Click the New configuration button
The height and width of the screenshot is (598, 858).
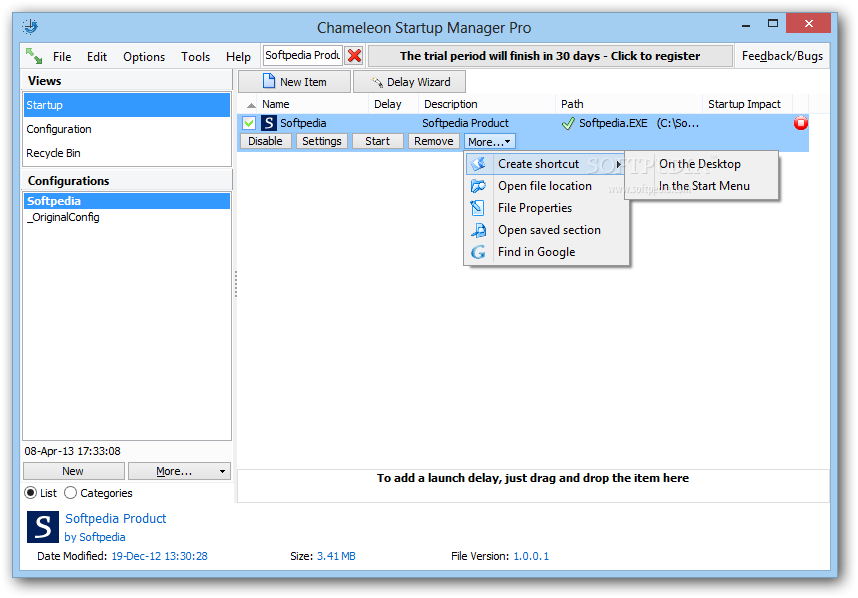73,471
